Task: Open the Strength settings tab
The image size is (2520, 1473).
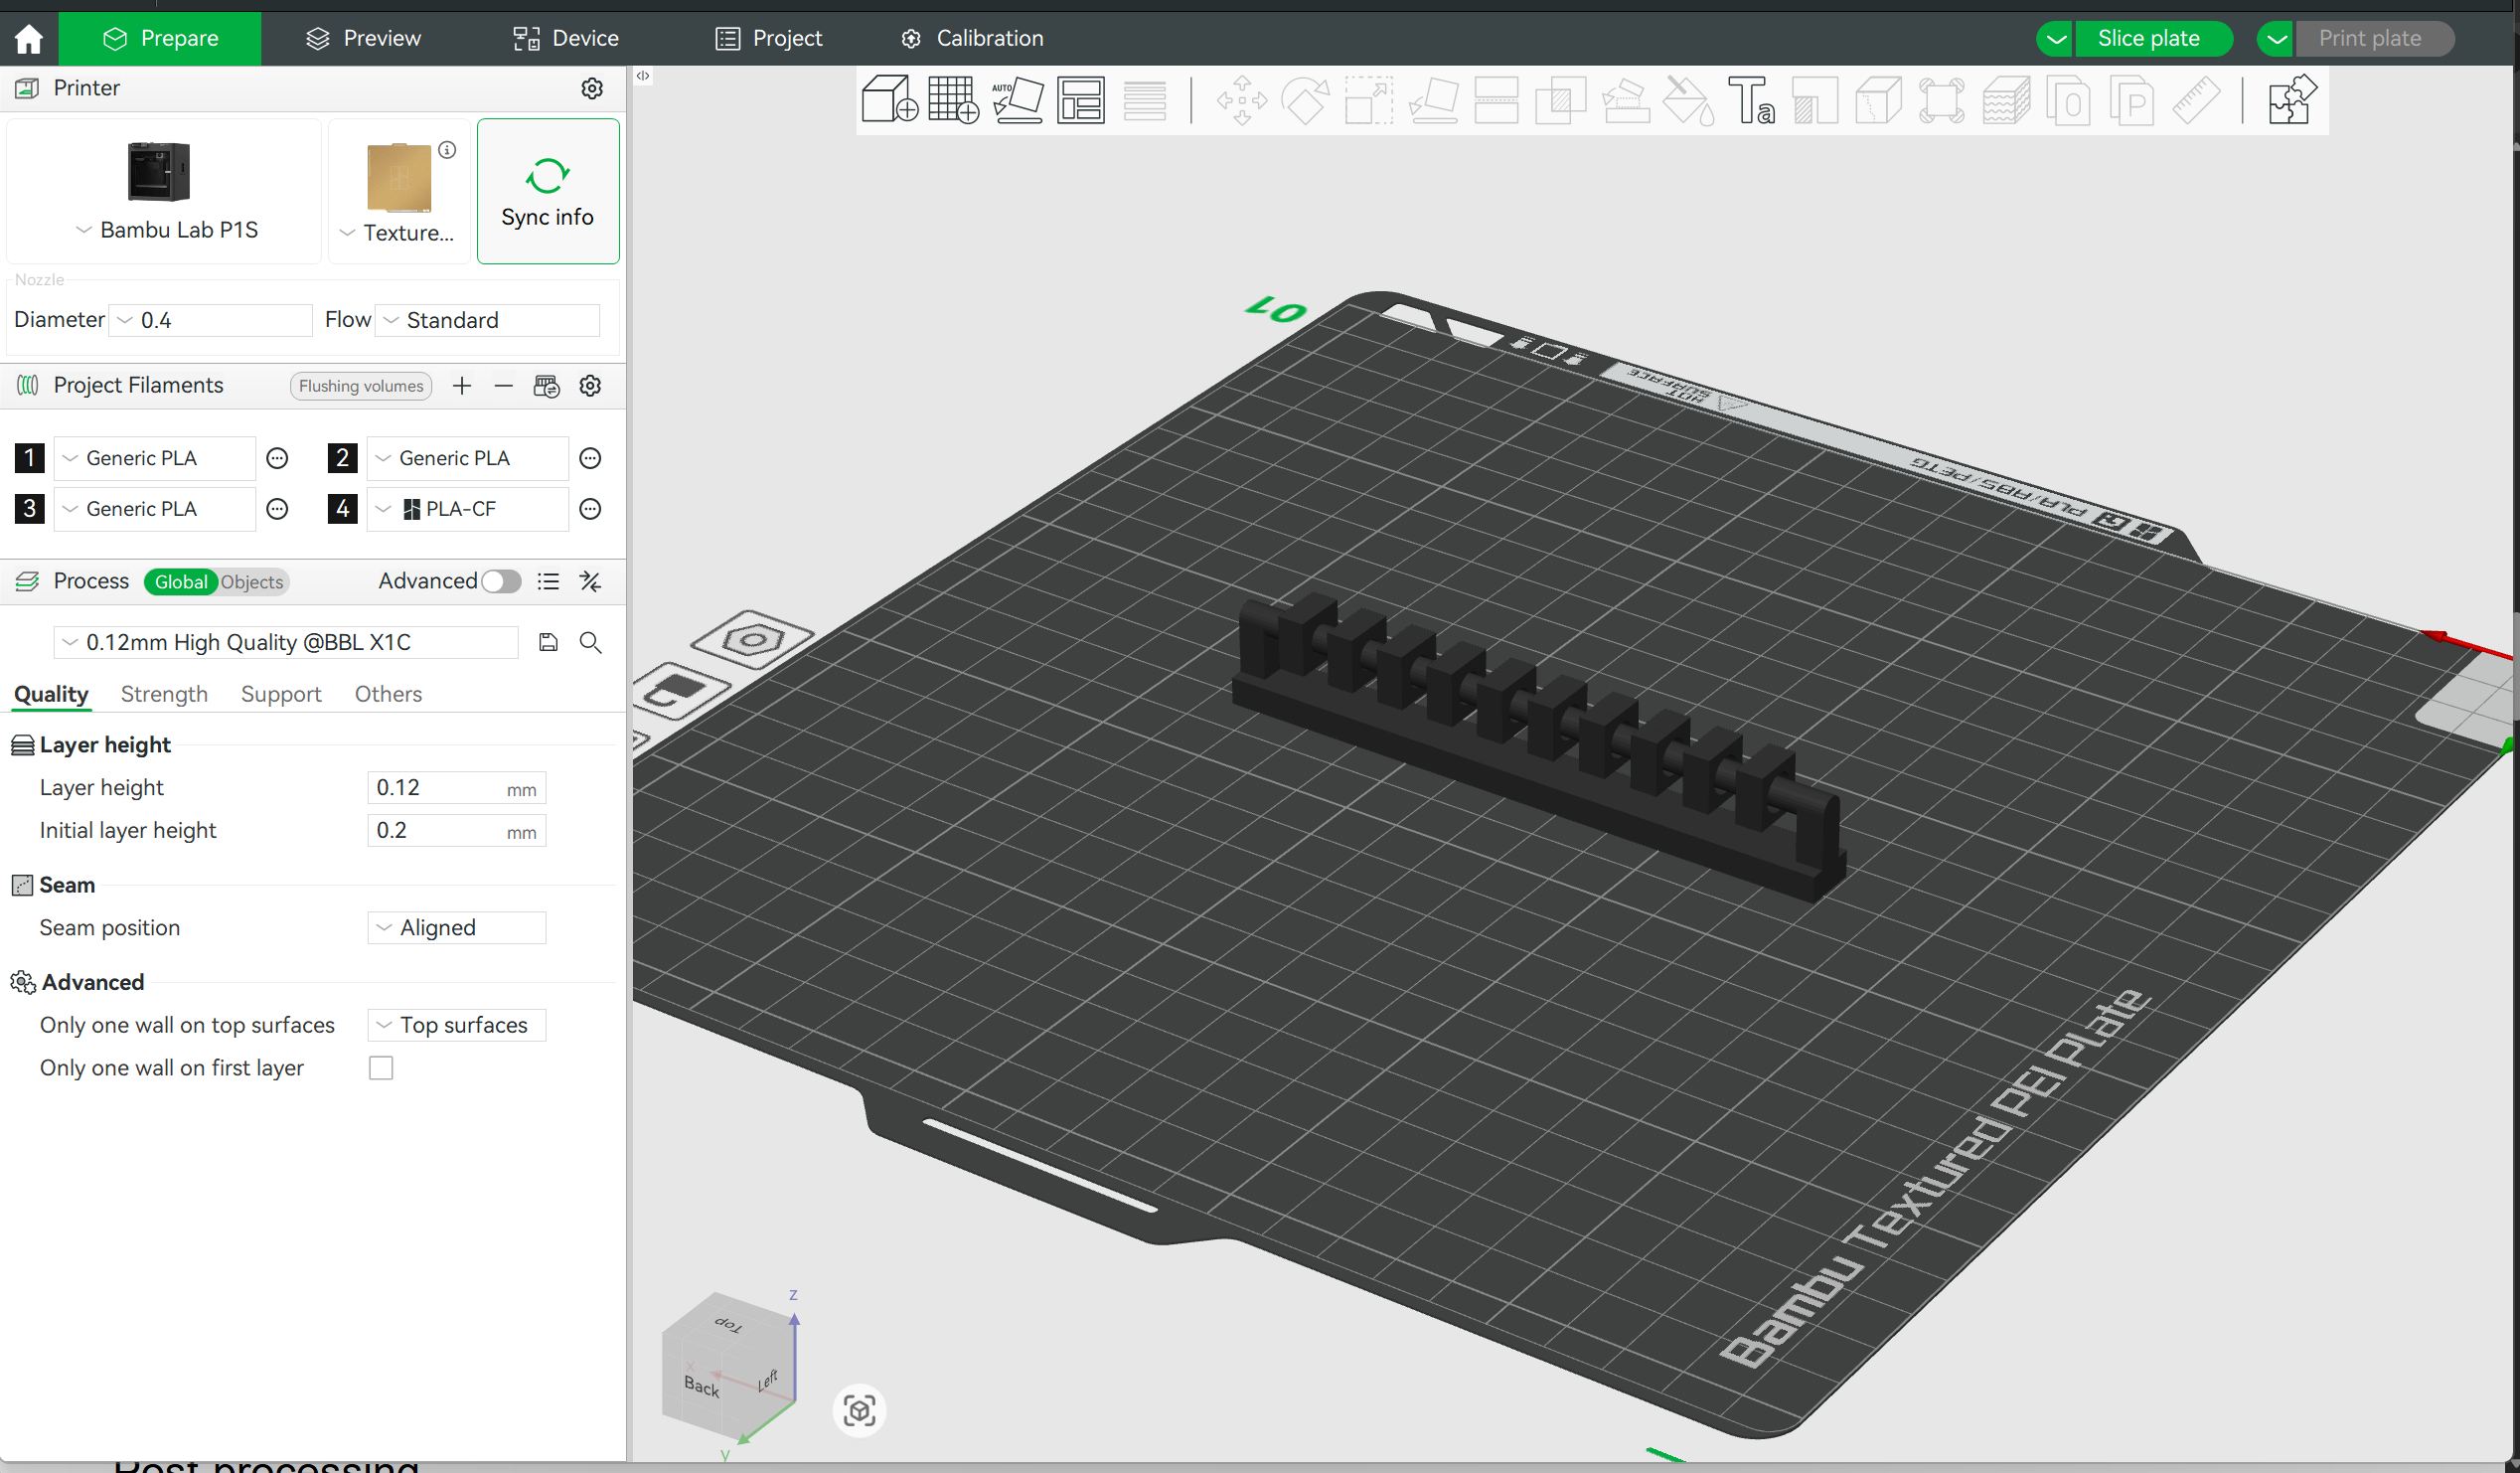Action: (164, 693)
